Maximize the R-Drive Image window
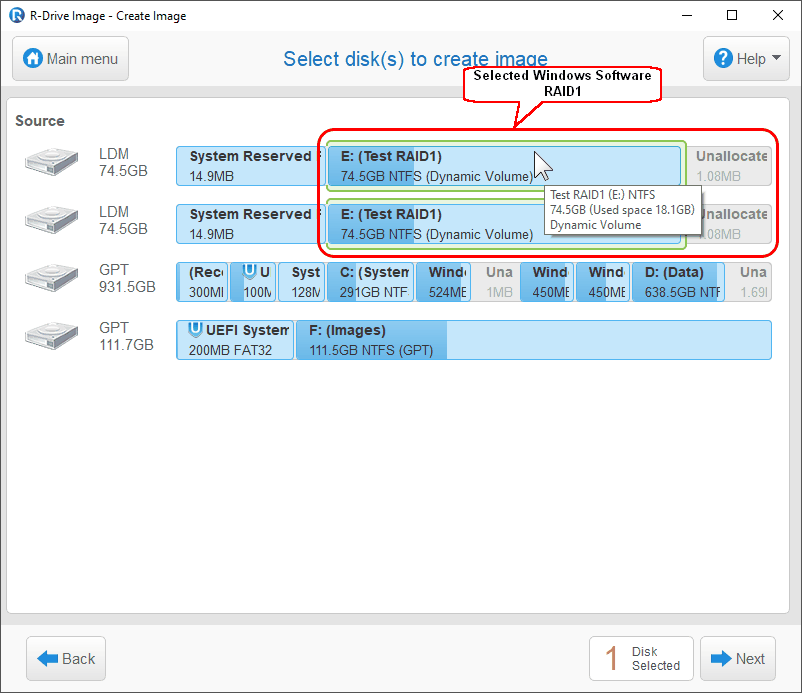Image resolution: width=802 pixels, height=693 pixels. pyautogui.click(x=732, y=15)
